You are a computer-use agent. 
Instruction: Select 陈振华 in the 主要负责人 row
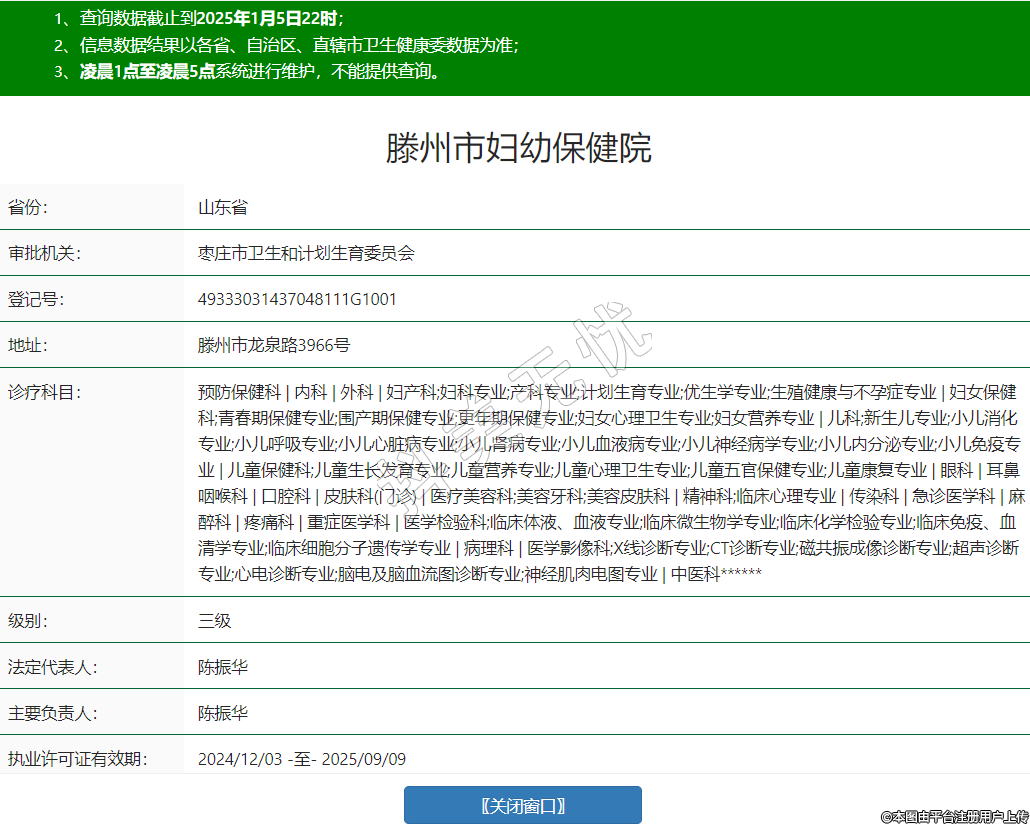pyautogui.click(x=222, y=714)
